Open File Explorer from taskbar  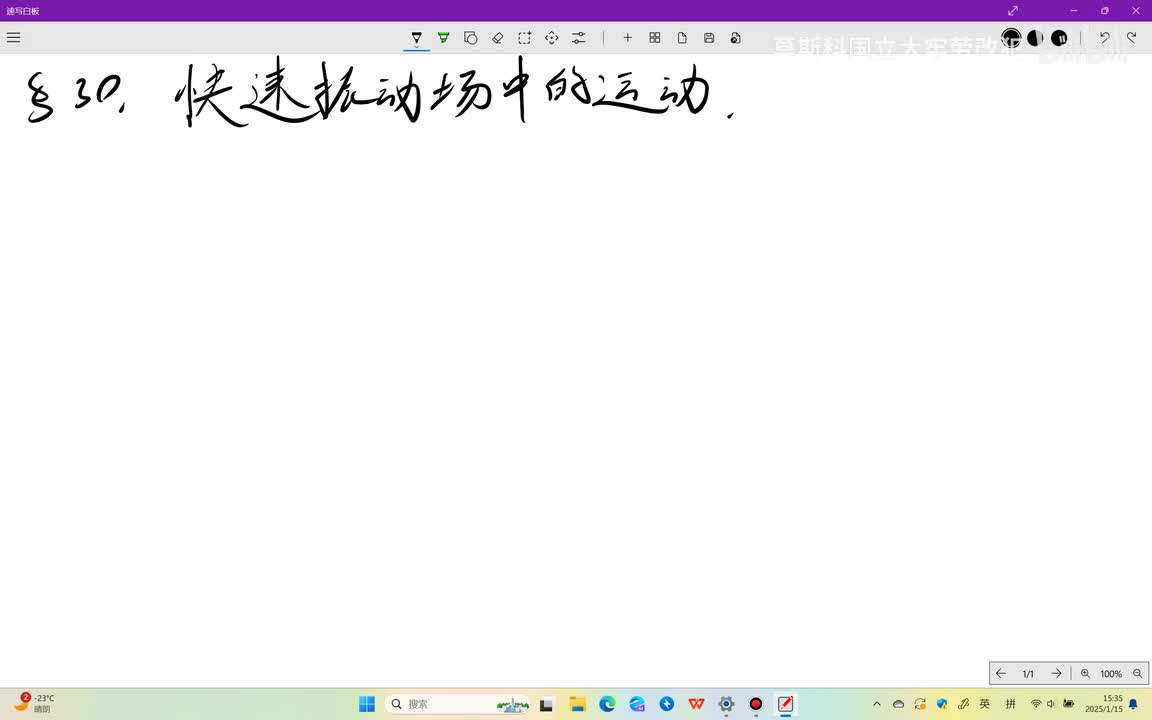coord(577,704)
